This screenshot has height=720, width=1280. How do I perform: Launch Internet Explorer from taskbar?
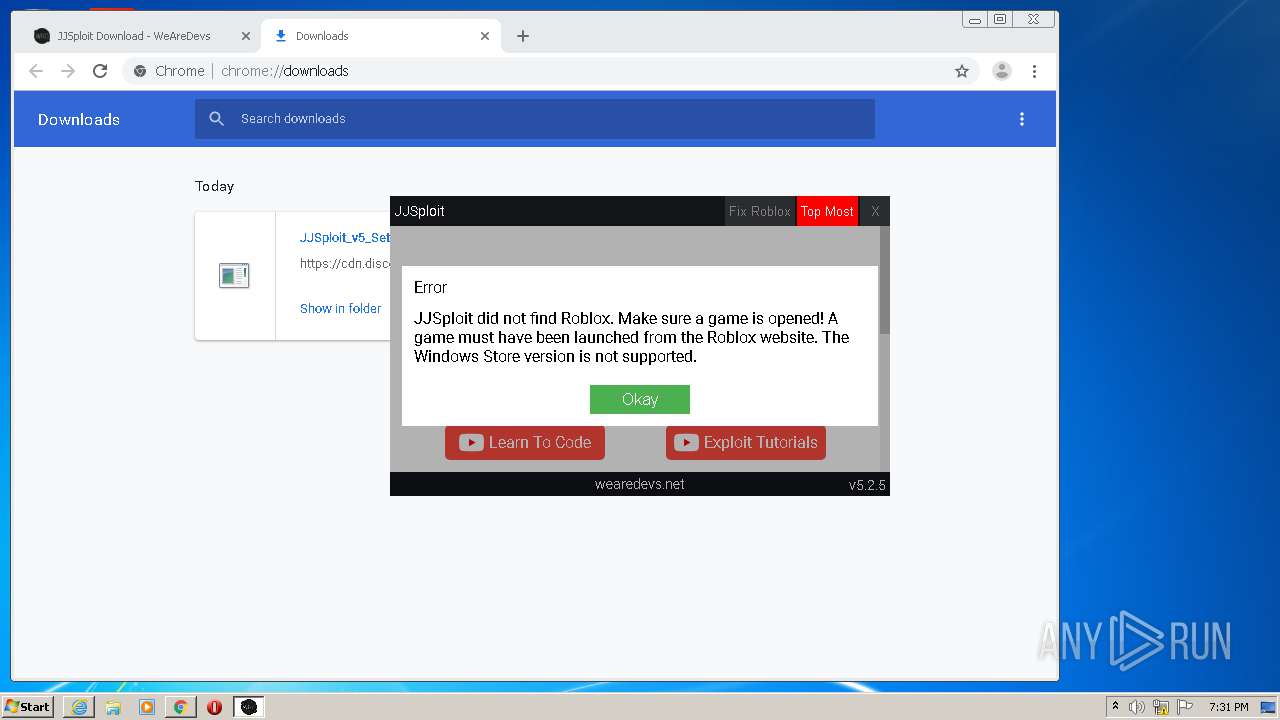[79, 707]
